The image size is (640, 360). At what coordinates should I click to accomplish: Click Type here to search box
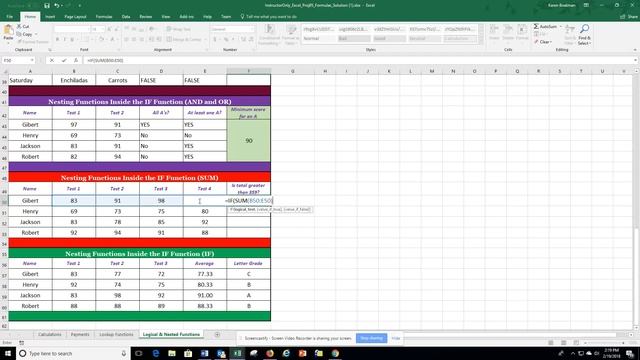pyautogui.click(x=73, y=353)
